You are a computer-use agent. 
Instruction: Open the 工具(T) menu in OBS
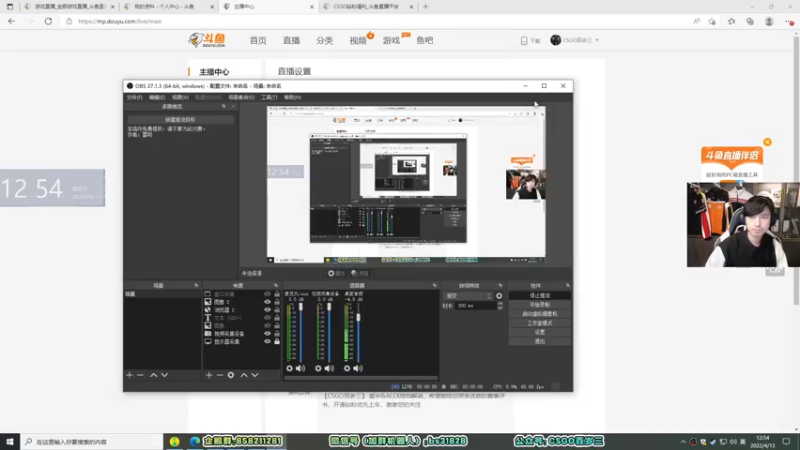click(269, 97)
